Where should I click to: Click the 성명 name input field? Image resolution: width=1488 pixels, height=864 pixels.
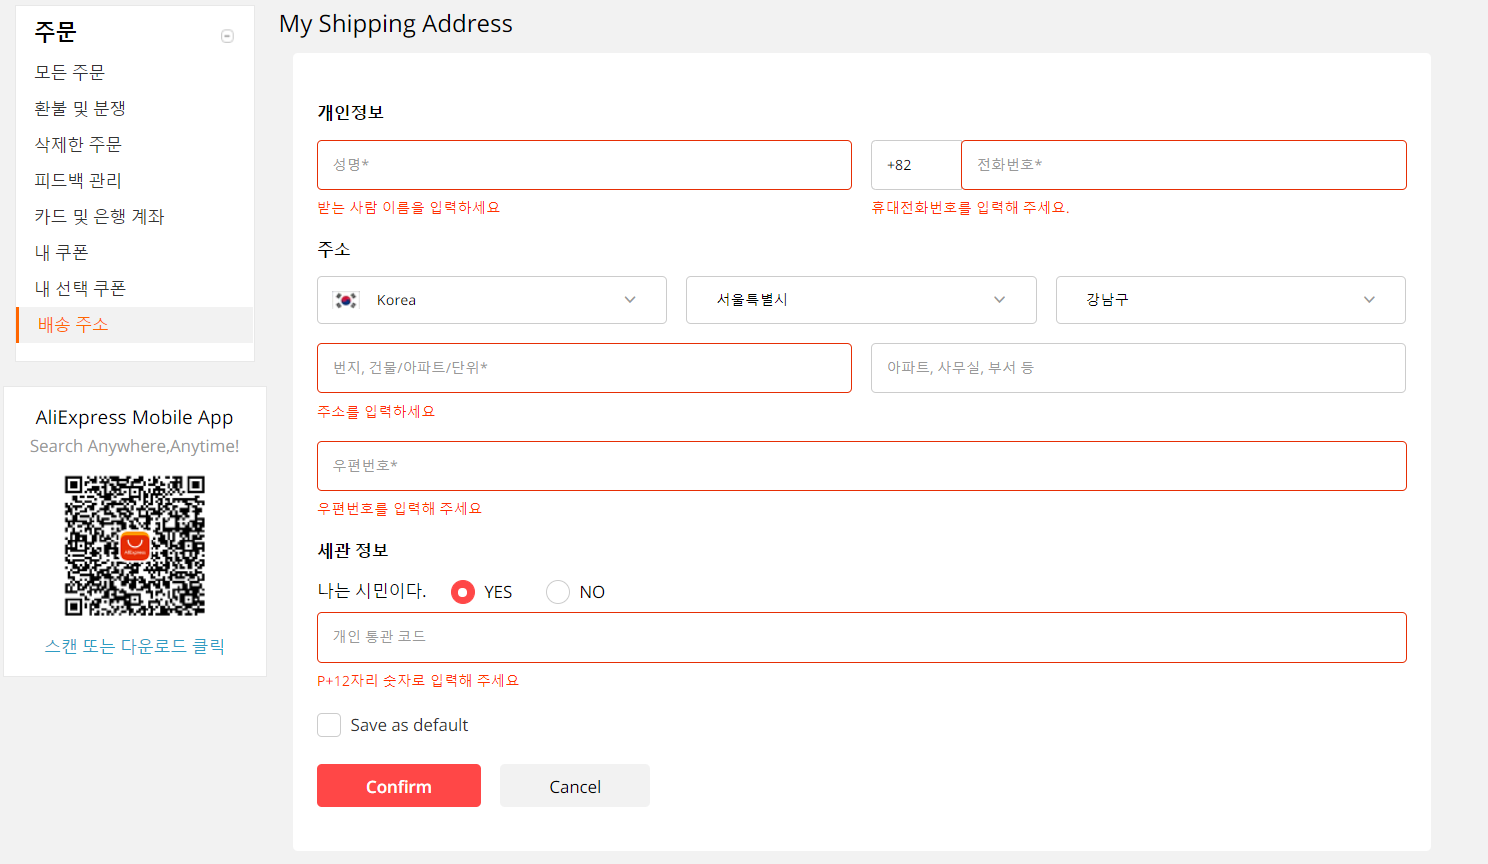click(584, 164)
